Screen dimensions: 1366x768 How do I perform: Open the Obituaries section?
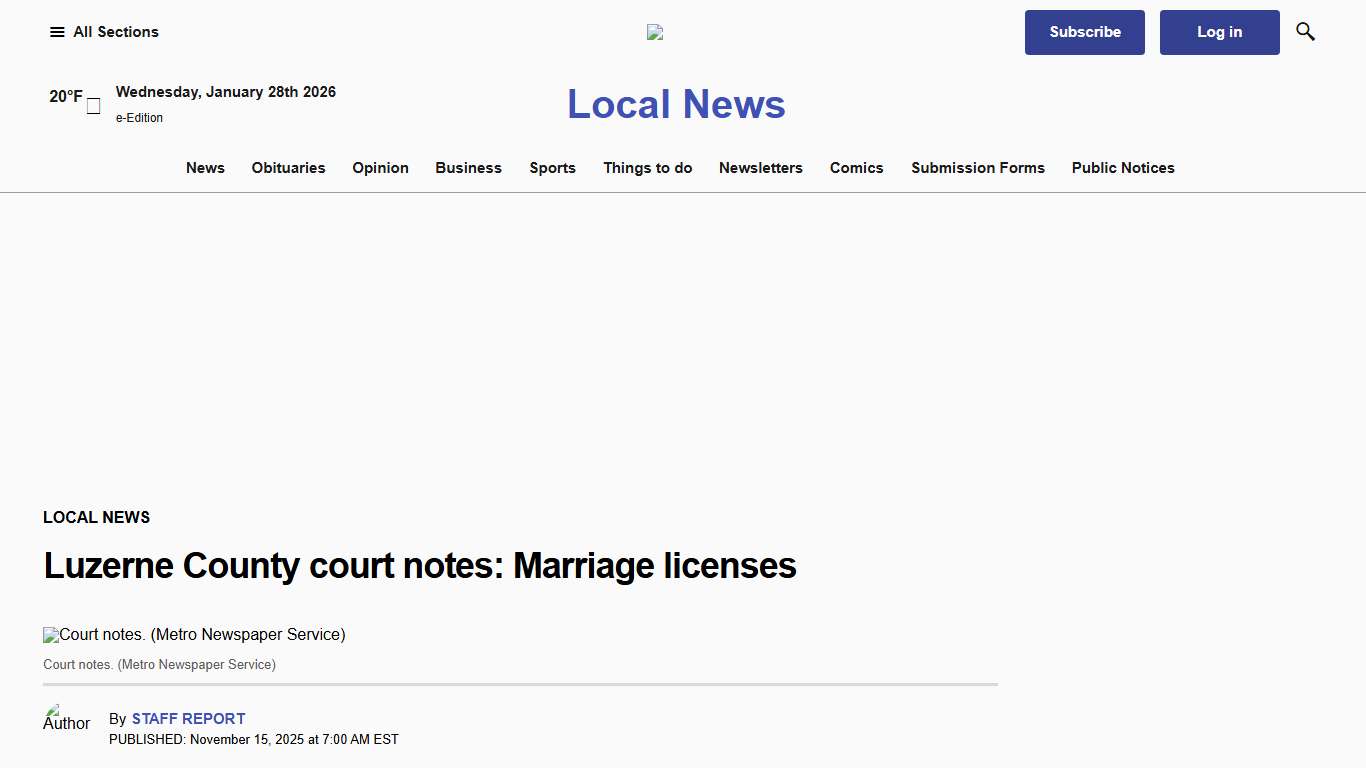(x=288, y=168)
